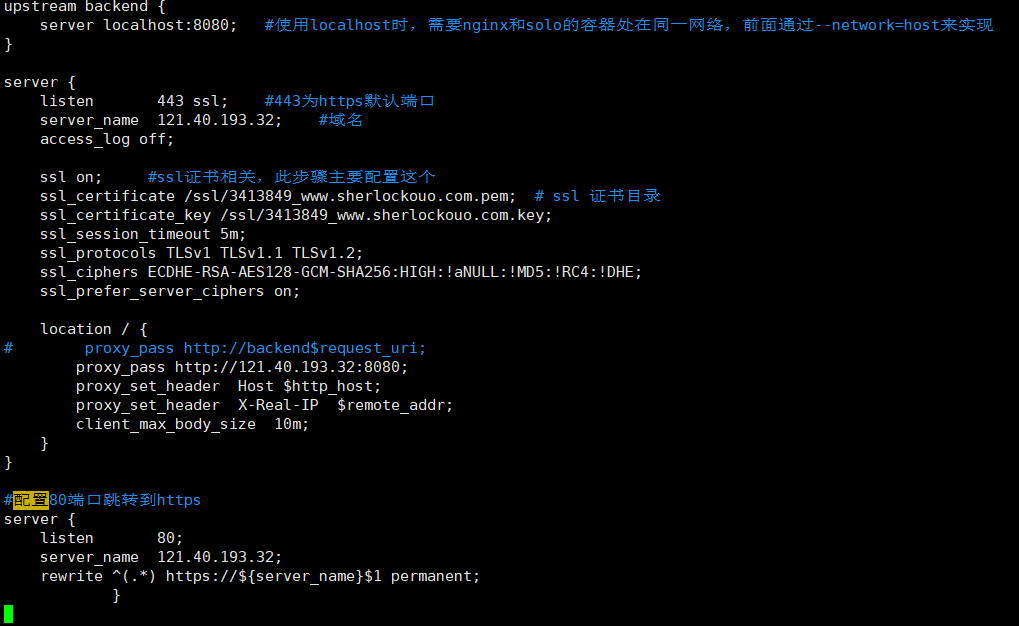Image resolution: width=1019 pixels, height=626 pixels.
Task: Click the https://${server_name}$1 rewrite target
Action: 274,576
